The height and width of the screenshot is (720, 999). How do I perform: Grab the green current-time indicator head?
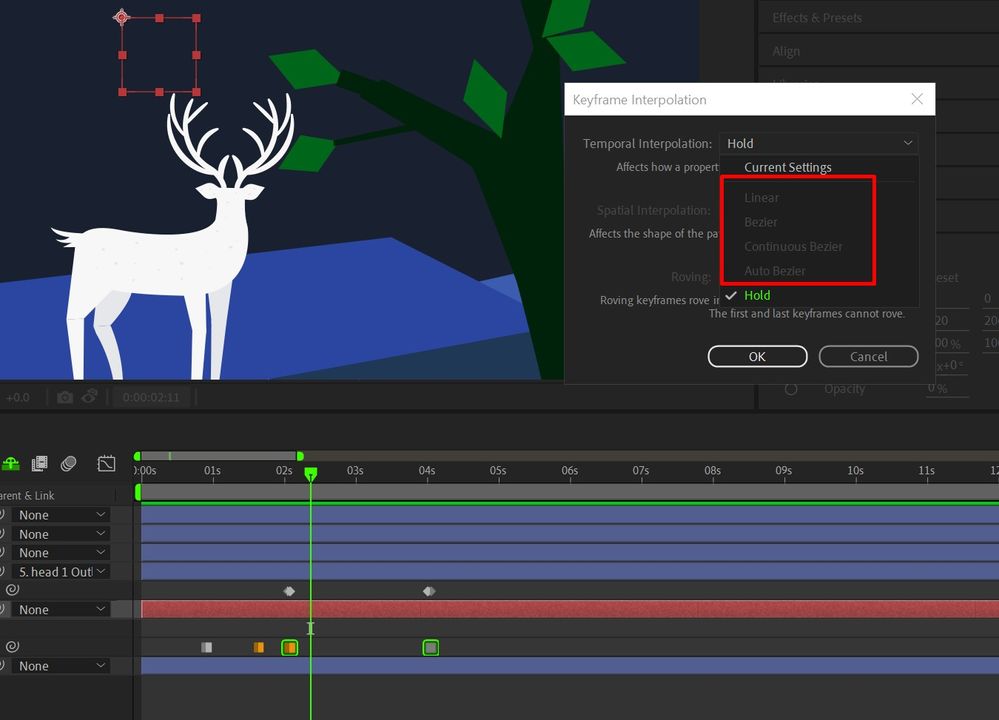coord(310,473)
